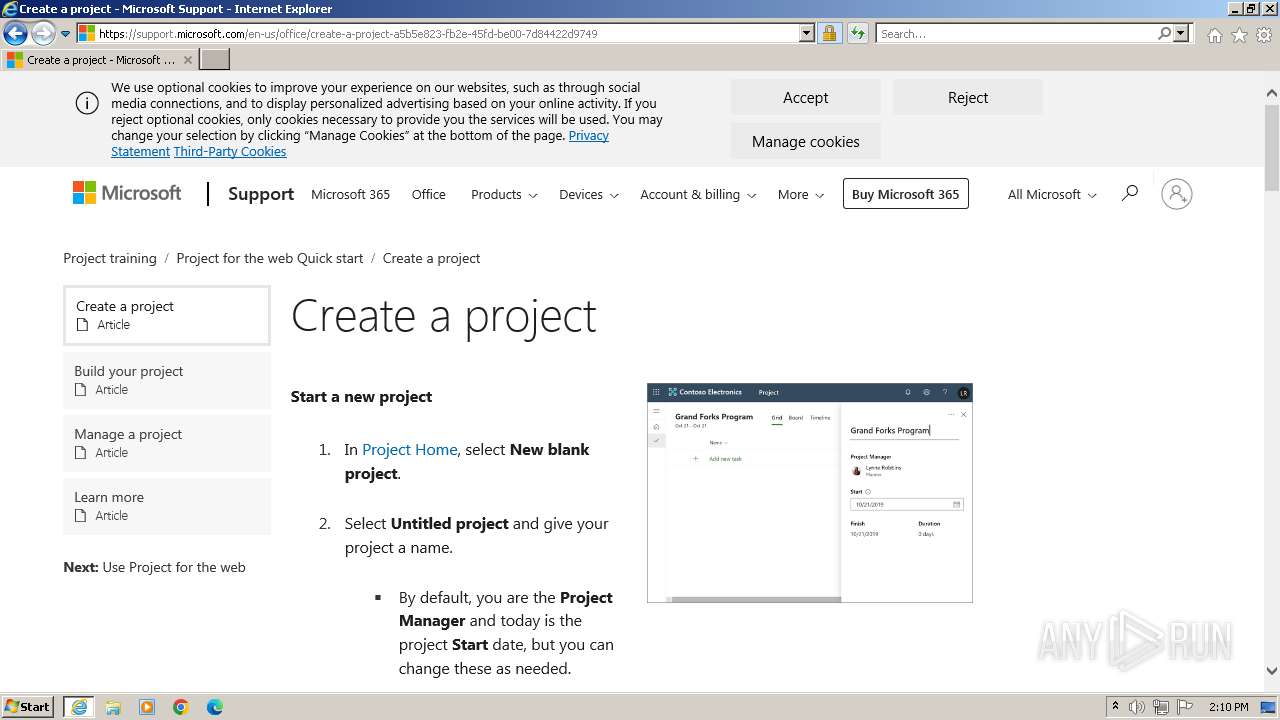The height and width of the screenshot is (720, 1280).
Task: Open the Favorites star icon
Action: click(1239, 34)
